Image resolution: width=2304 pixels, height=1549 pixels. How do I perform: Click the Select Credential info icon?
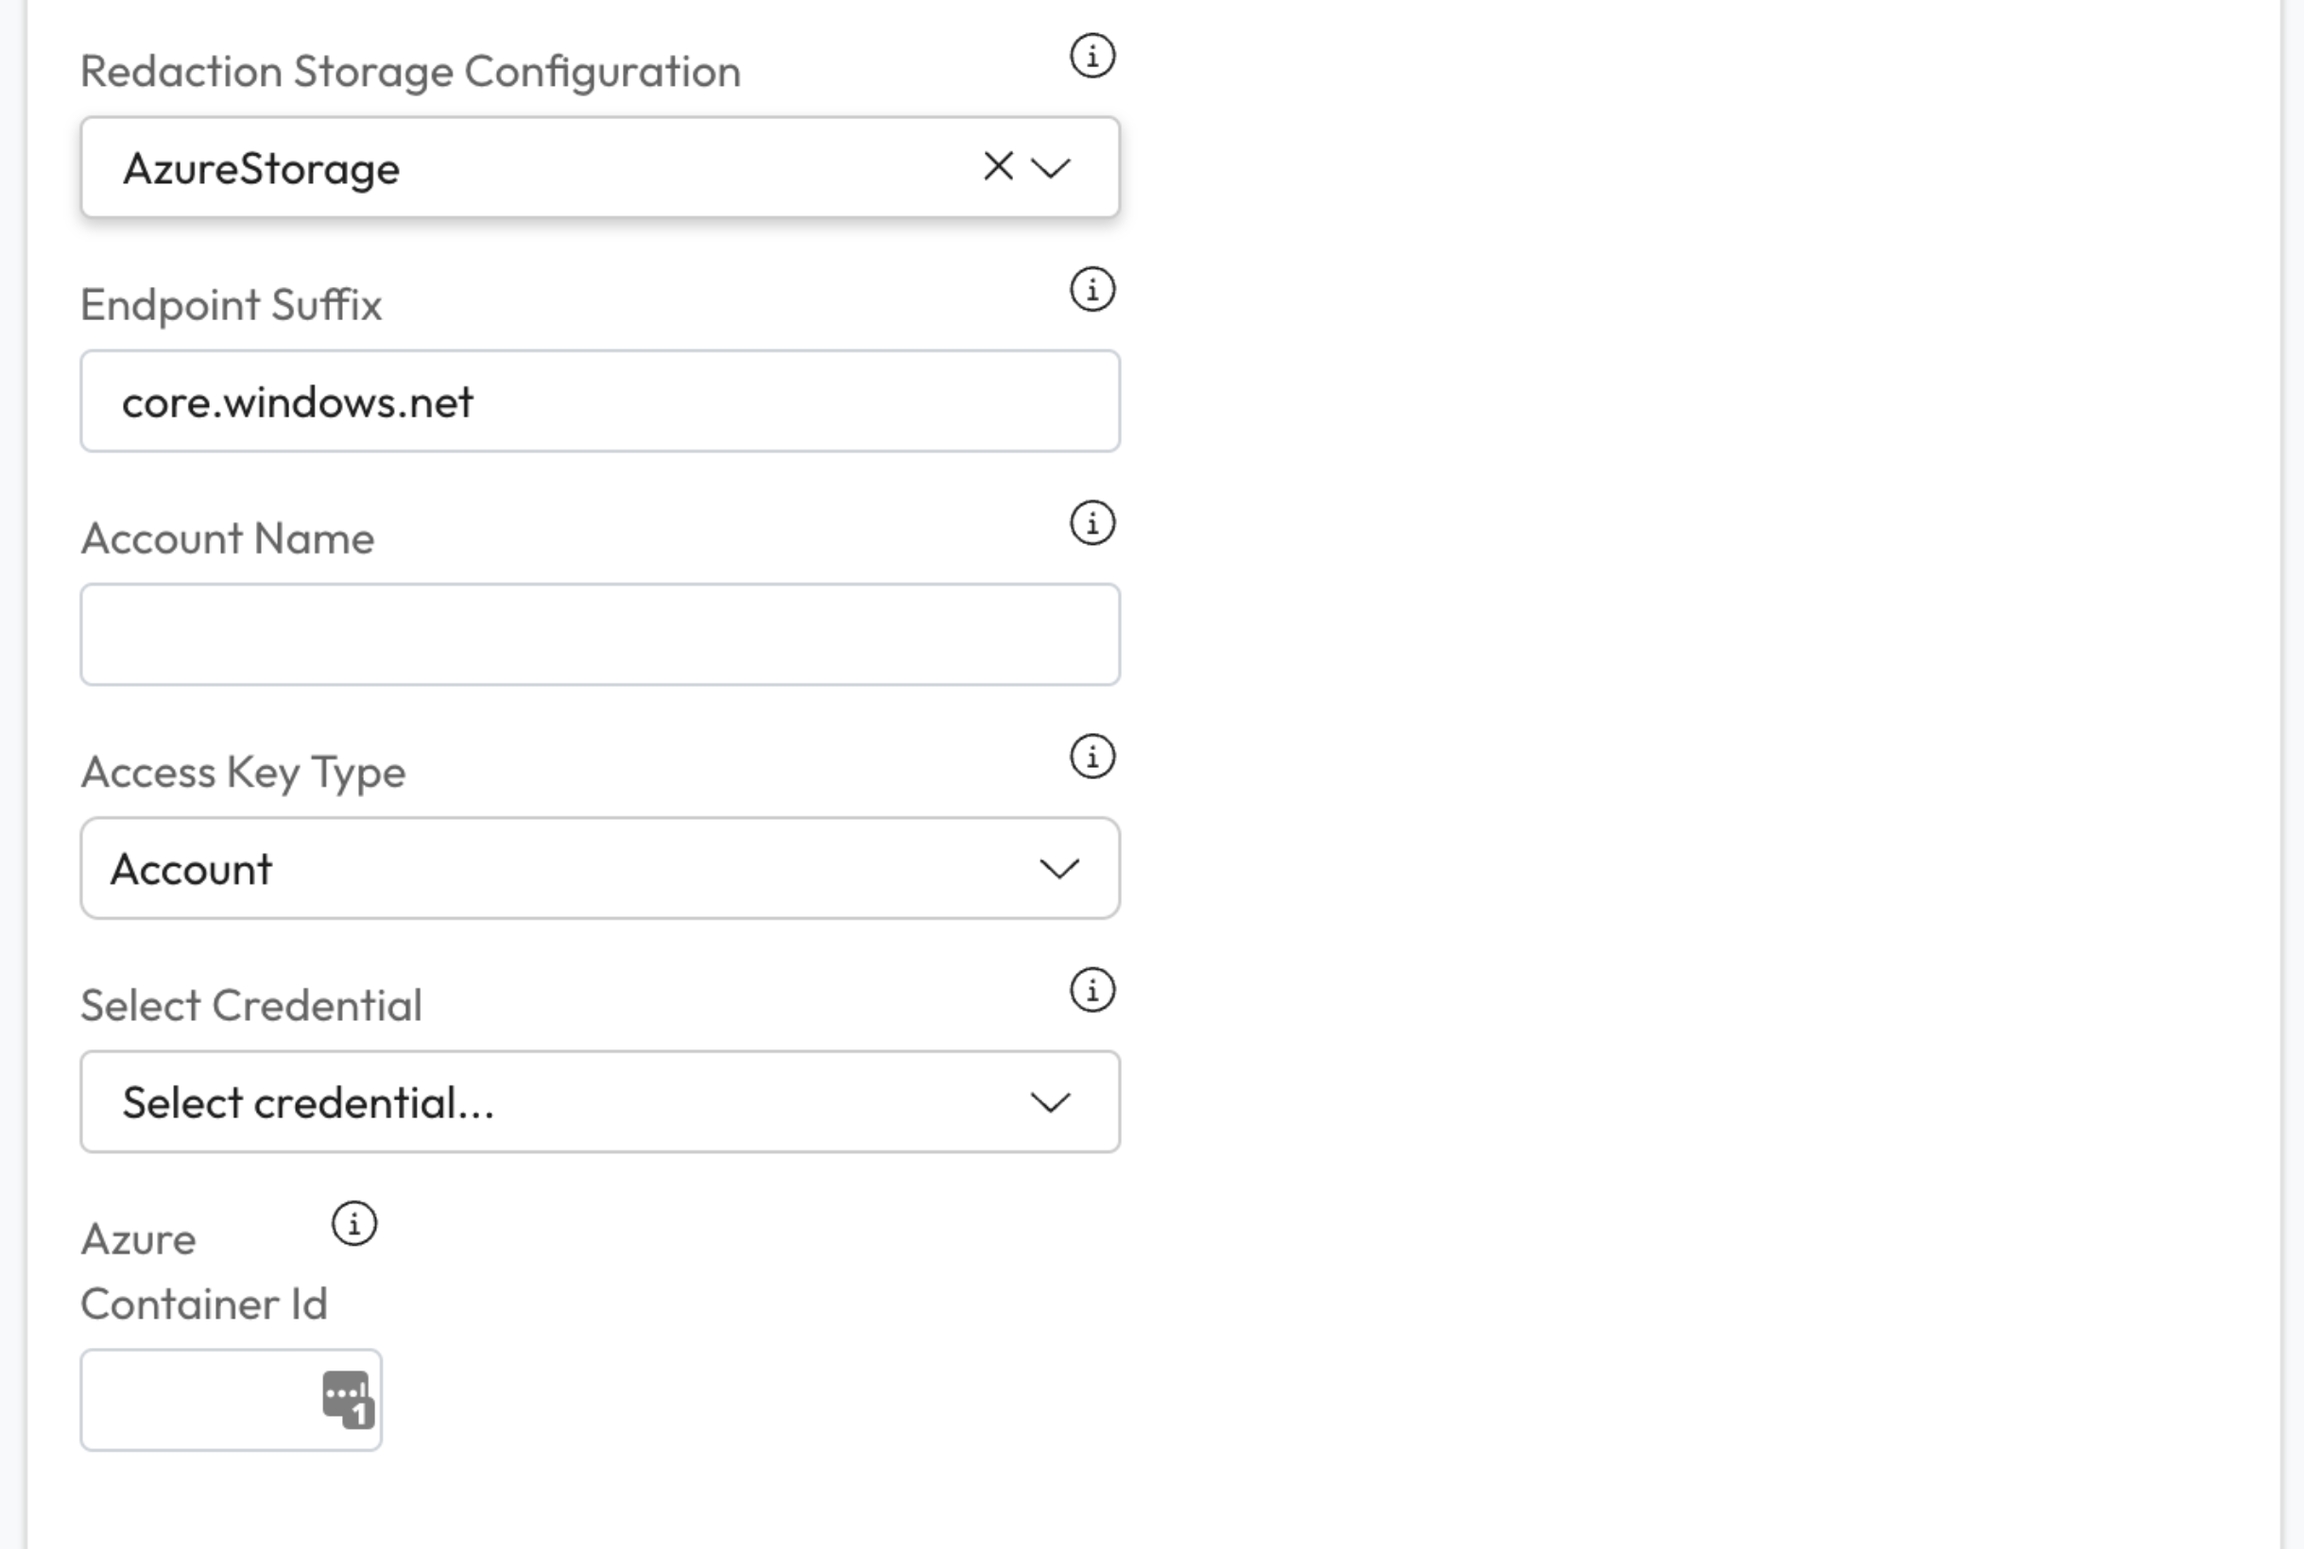pos(1092,990)
